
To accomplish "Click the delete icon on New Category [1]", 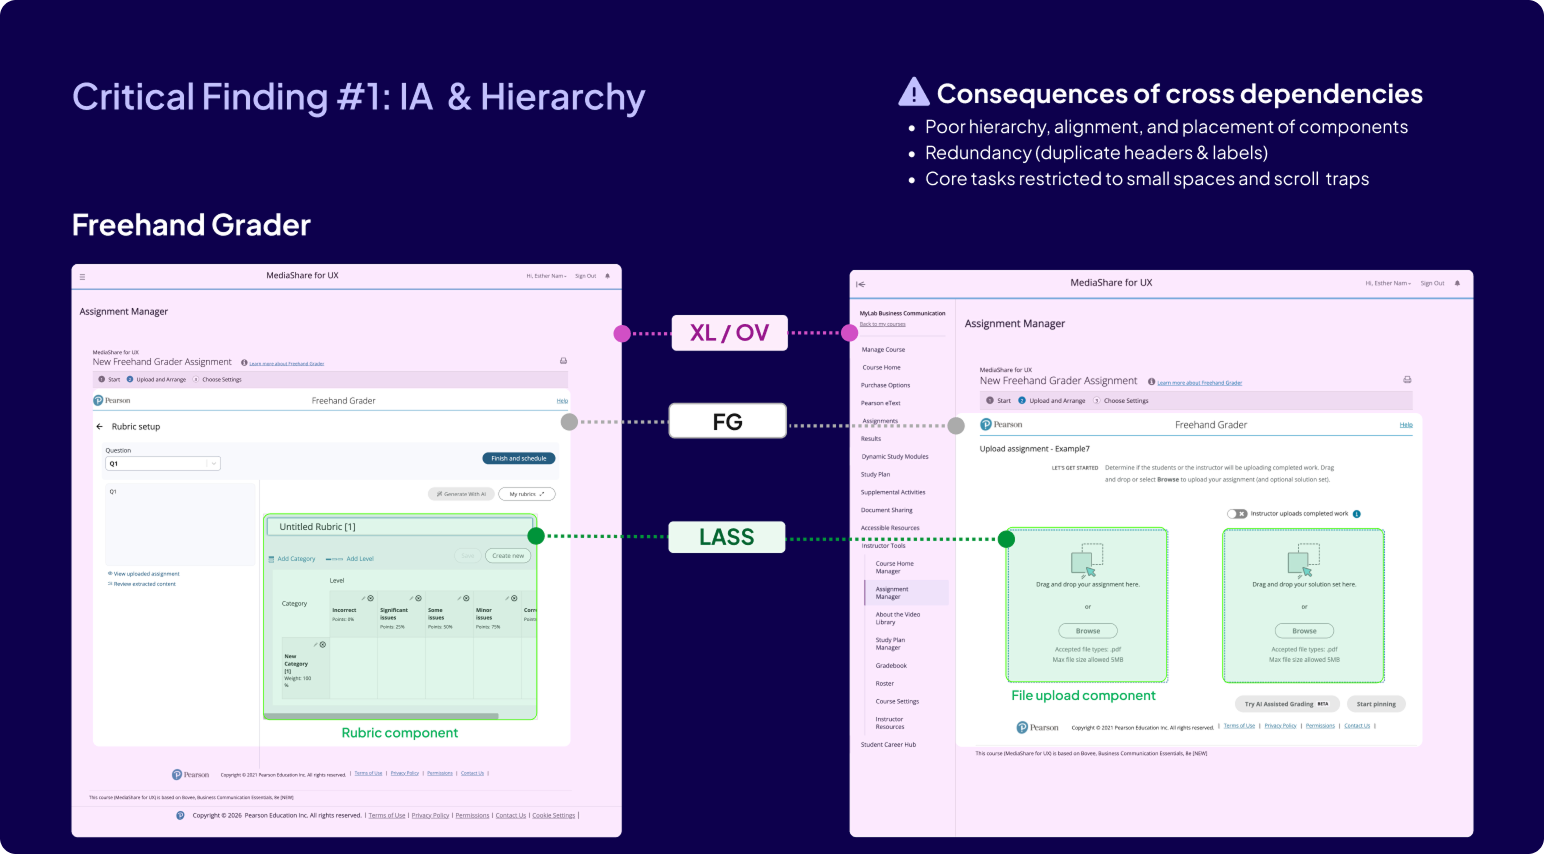I will [322, 644].
